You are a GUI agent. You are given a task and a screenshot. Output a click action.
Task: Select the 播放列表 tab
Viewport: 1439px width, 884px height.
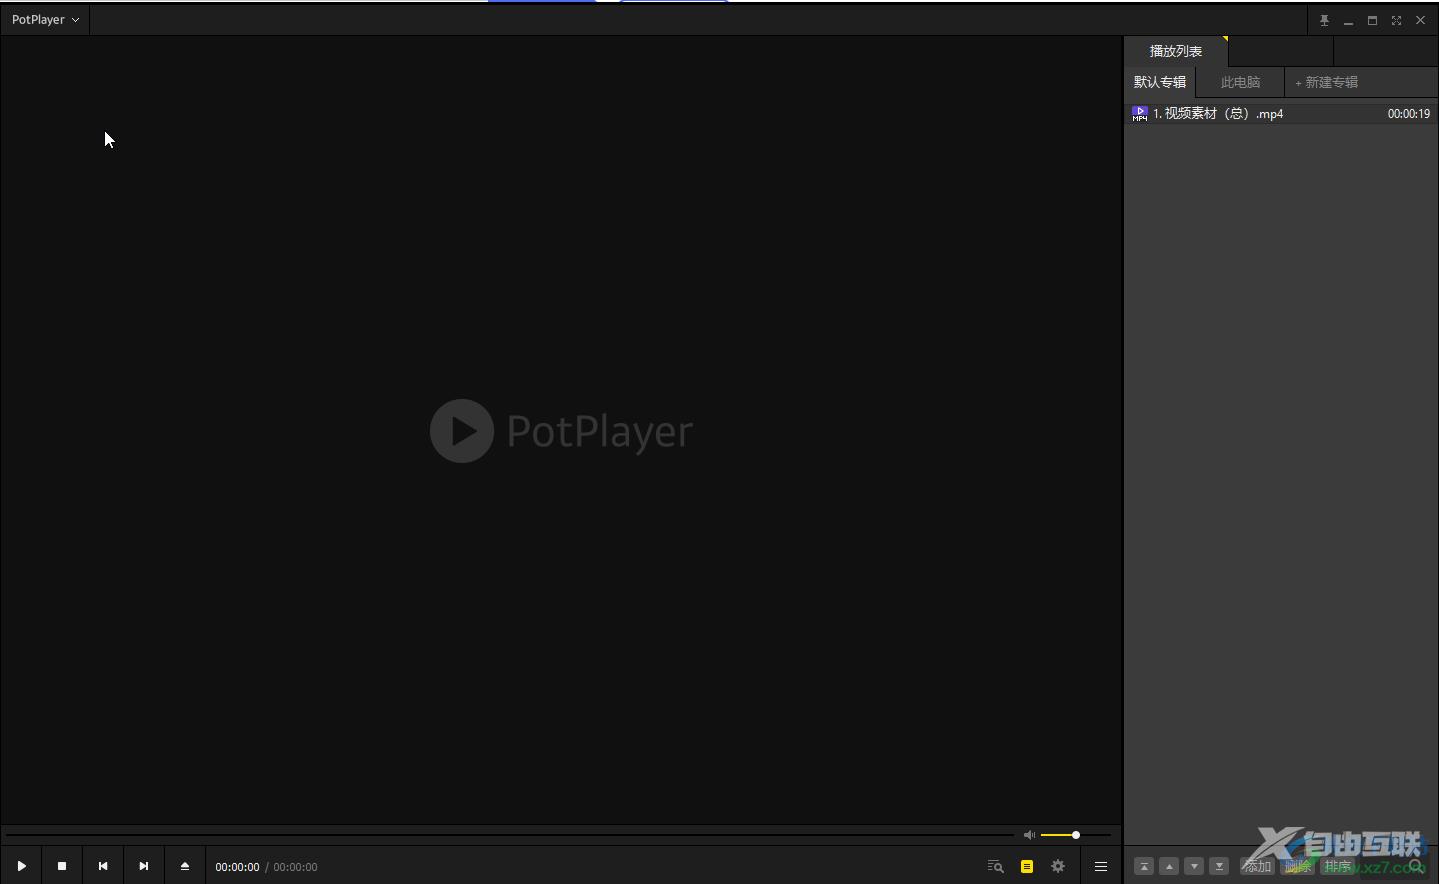(1176, 51)
